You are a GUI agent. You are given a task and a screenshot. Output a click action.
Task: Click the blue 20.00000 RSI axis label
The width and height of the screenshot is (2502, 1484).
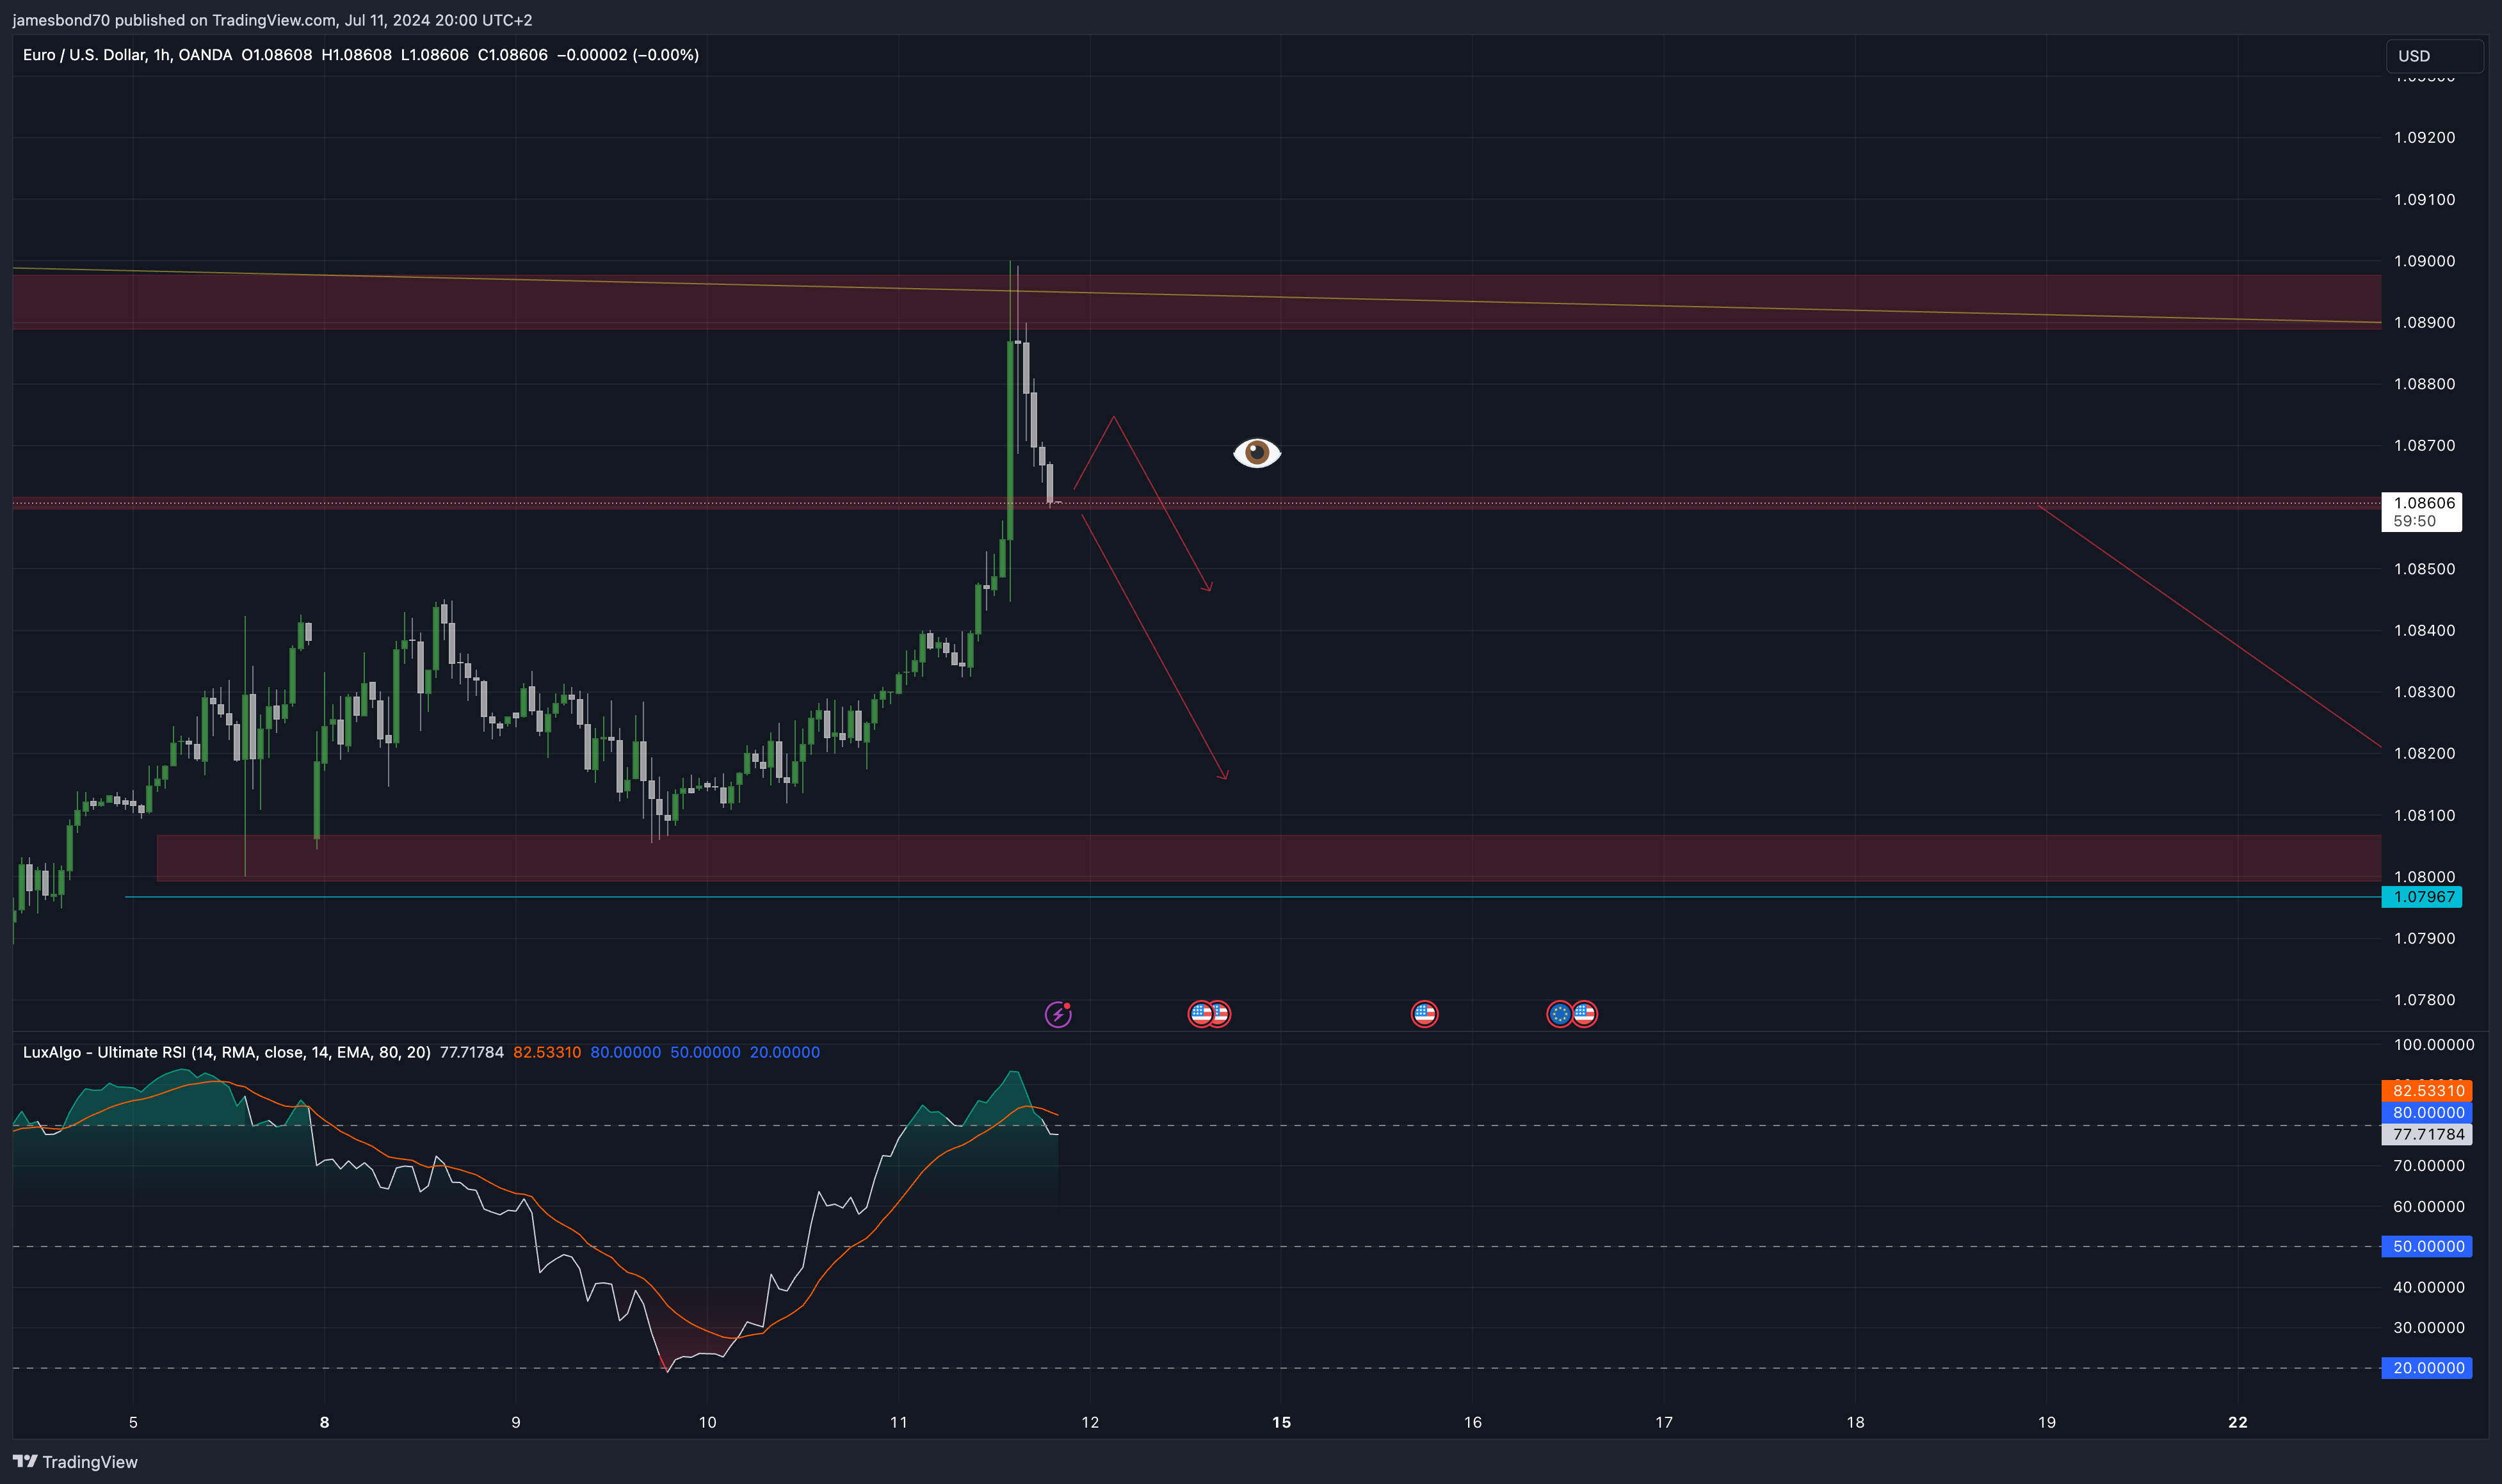coord(2427,1368)
